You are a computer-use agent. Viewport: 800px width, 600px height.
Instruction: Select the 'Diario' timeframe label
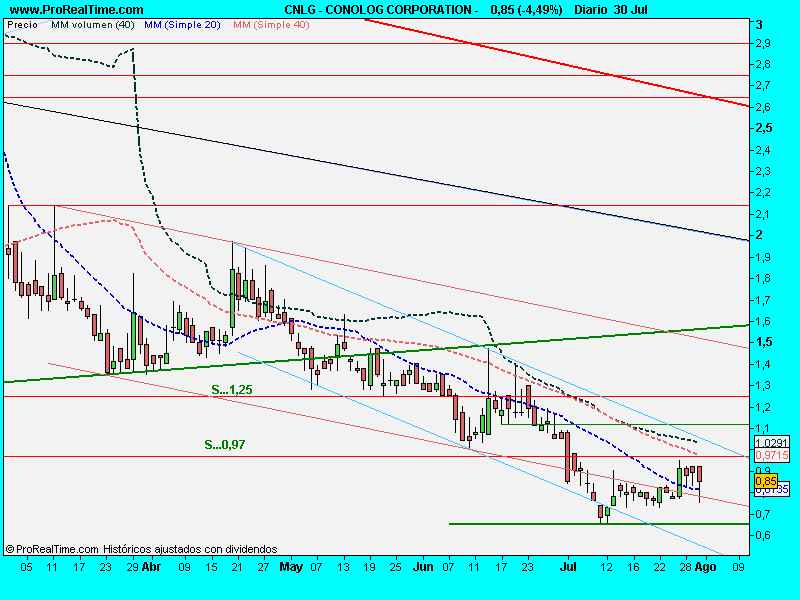(591, 10)
